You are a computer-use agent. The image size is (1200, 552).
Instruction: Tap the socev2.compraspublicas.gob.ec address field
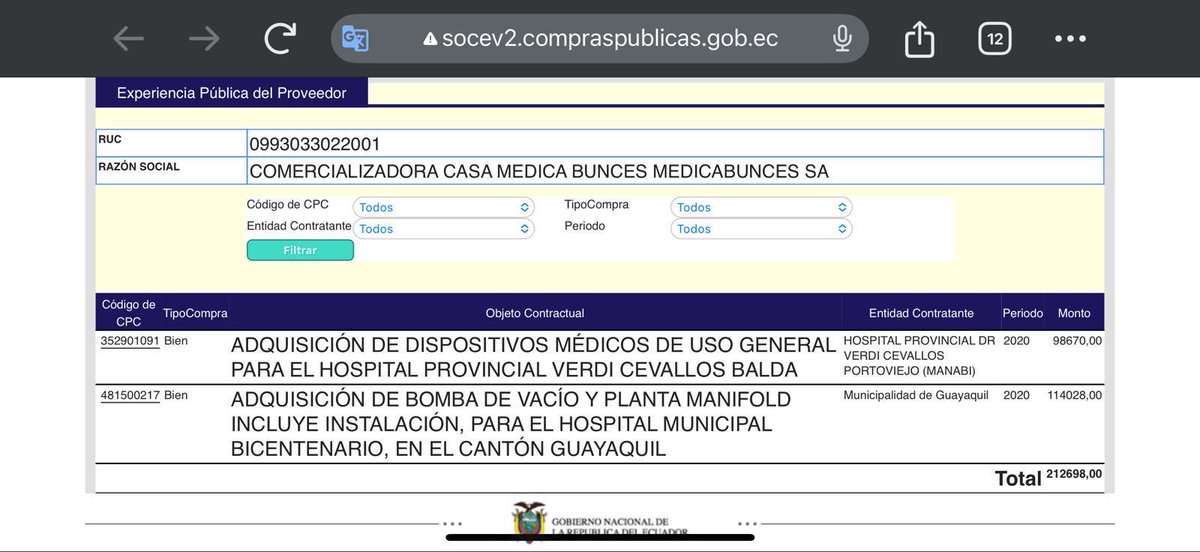pos(600,39)
